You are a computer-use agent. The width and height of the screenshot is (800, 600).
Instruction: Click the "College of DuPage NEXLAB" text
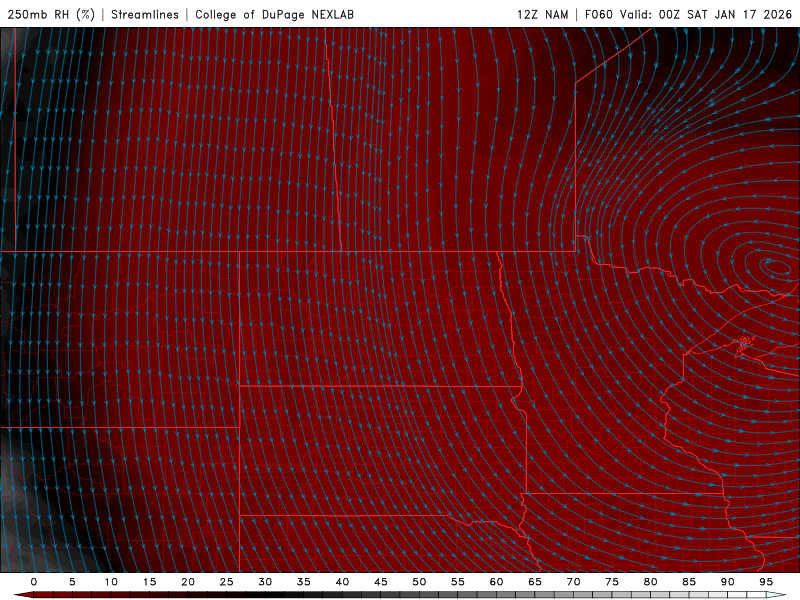(x=274, y=14)
